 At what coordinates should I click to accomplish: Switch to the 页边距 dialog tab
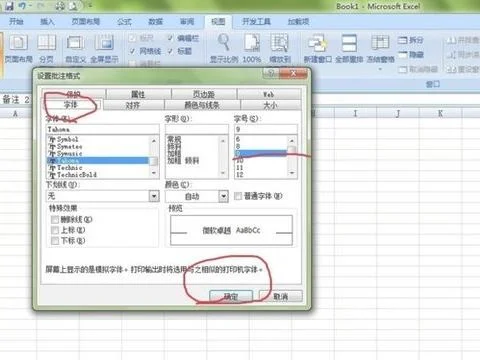pyautogui.click(x=204, y=94)
